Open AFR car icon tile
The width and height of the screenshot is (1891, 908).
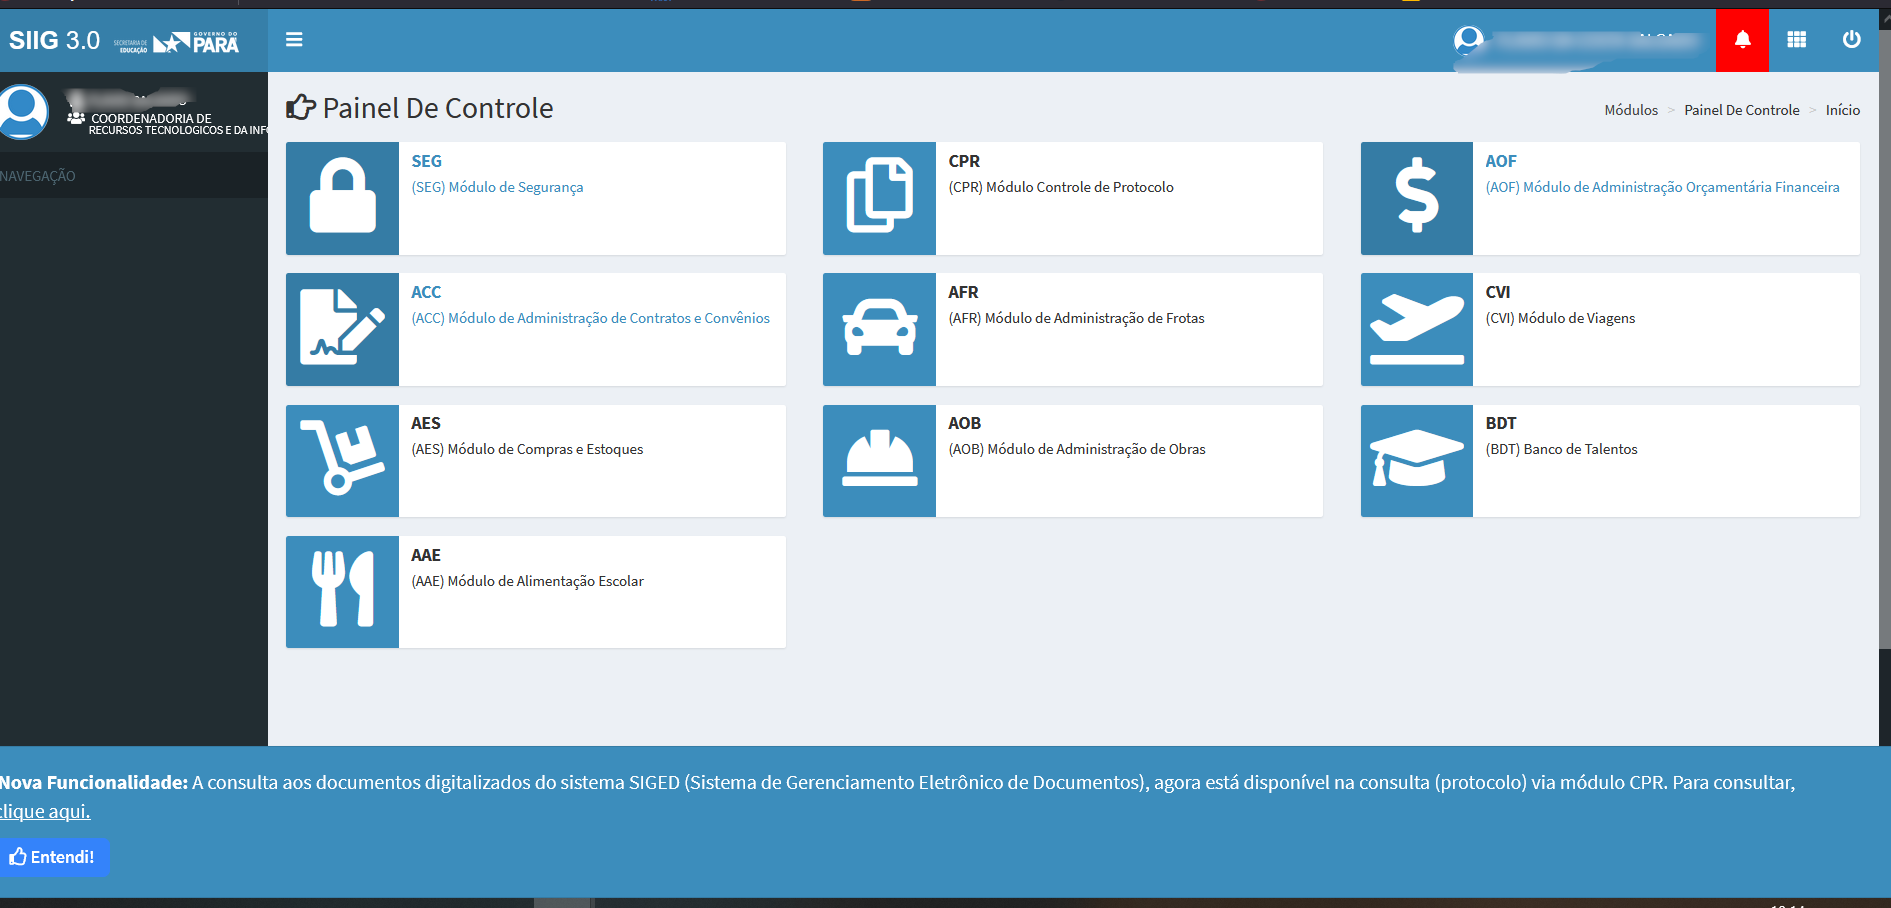pos(879,329)
